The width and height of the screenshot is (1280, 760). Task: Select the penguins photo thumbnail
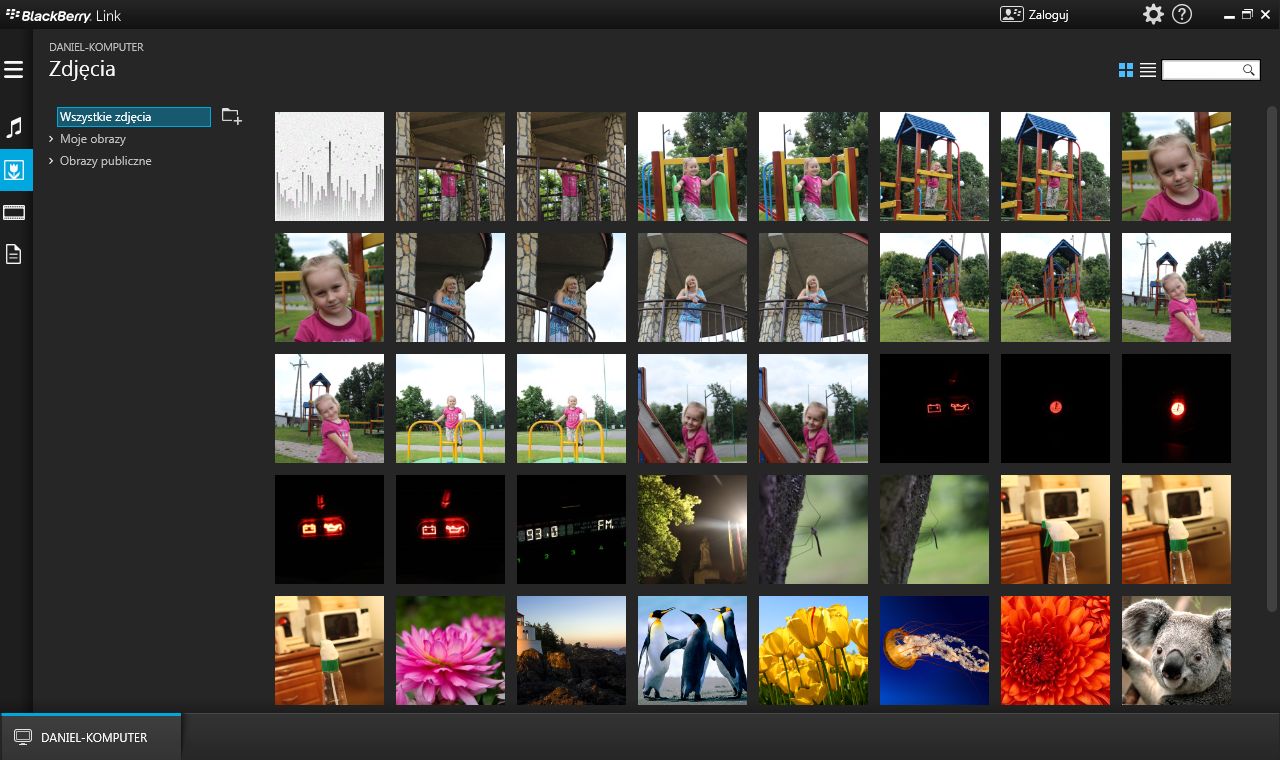click(692, 650)
